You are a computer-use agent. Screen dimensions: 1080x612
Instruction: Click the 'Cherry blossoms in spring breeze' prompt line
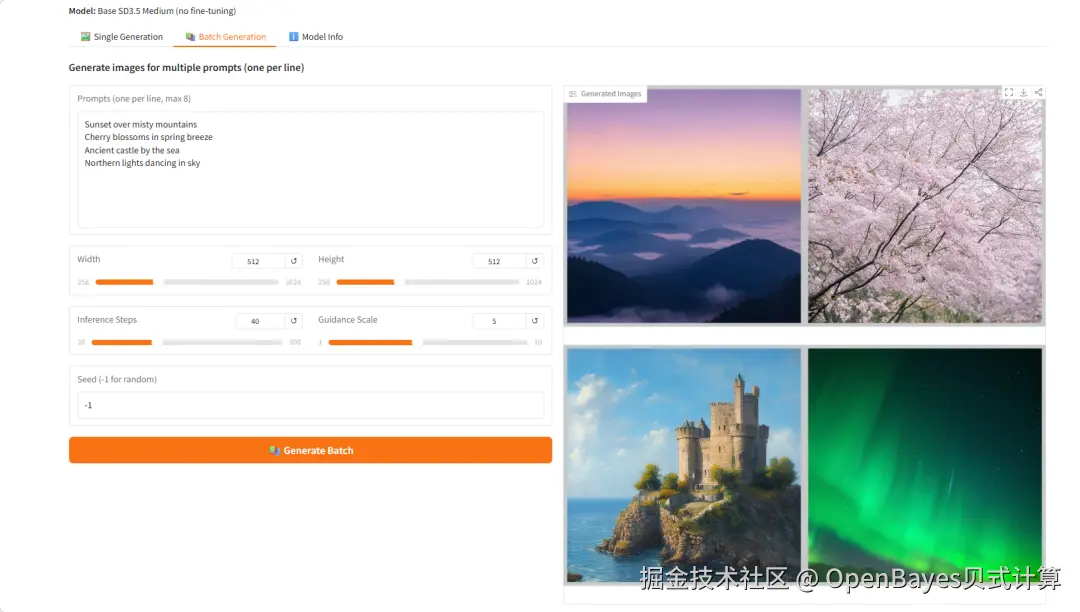(148, 137)
